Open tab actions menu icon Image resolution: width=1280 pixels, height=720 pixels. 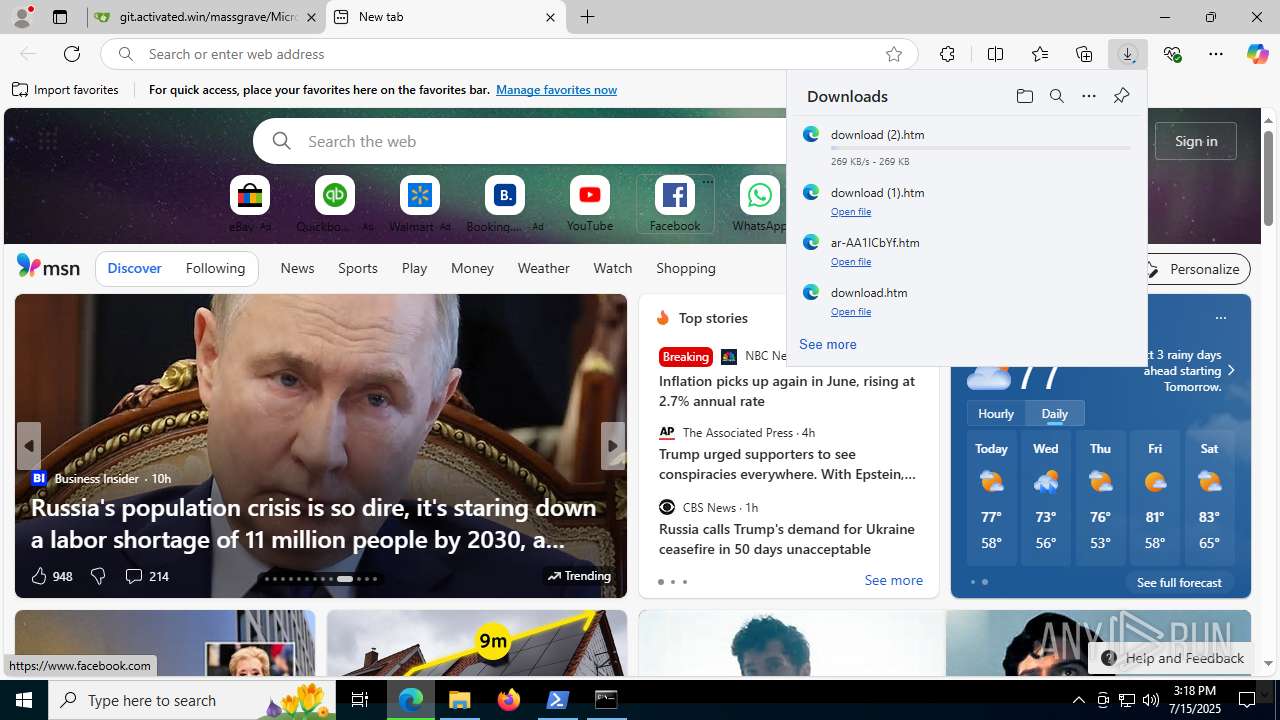pos(60,17)
